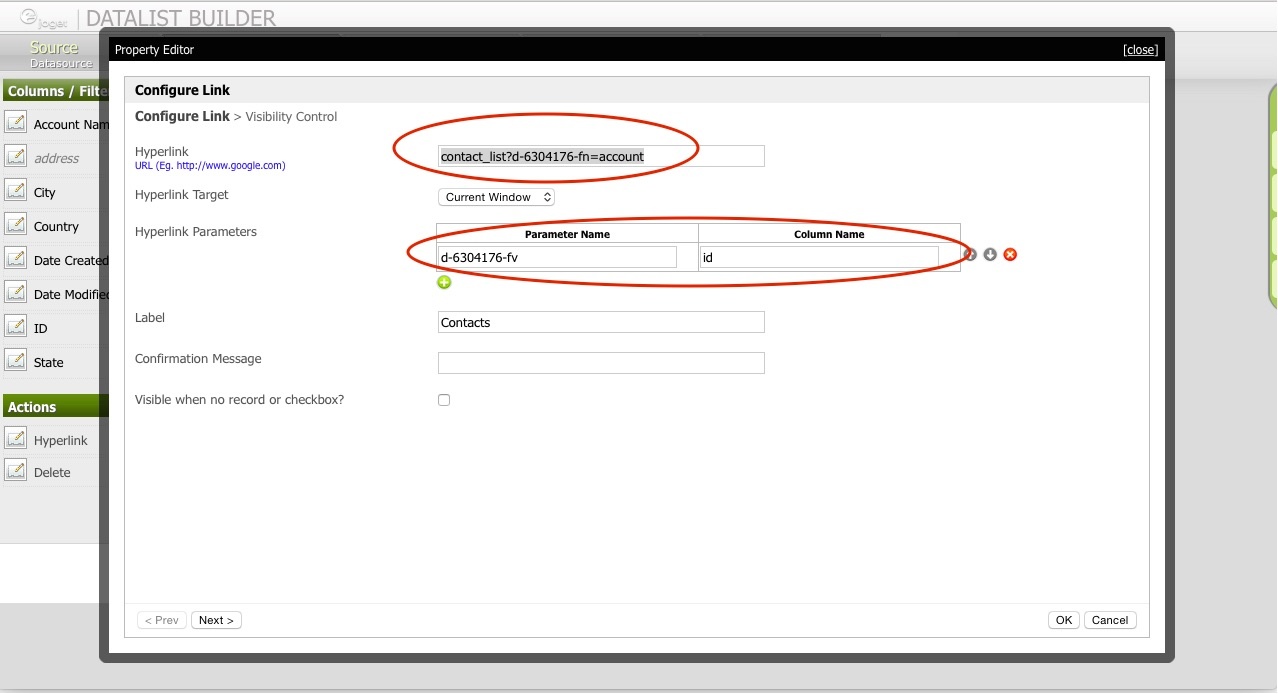Click the edit icon beside Hyperlink action
Image resolution: width=1278 pixels, height=694 pixels.
(15, 439)
